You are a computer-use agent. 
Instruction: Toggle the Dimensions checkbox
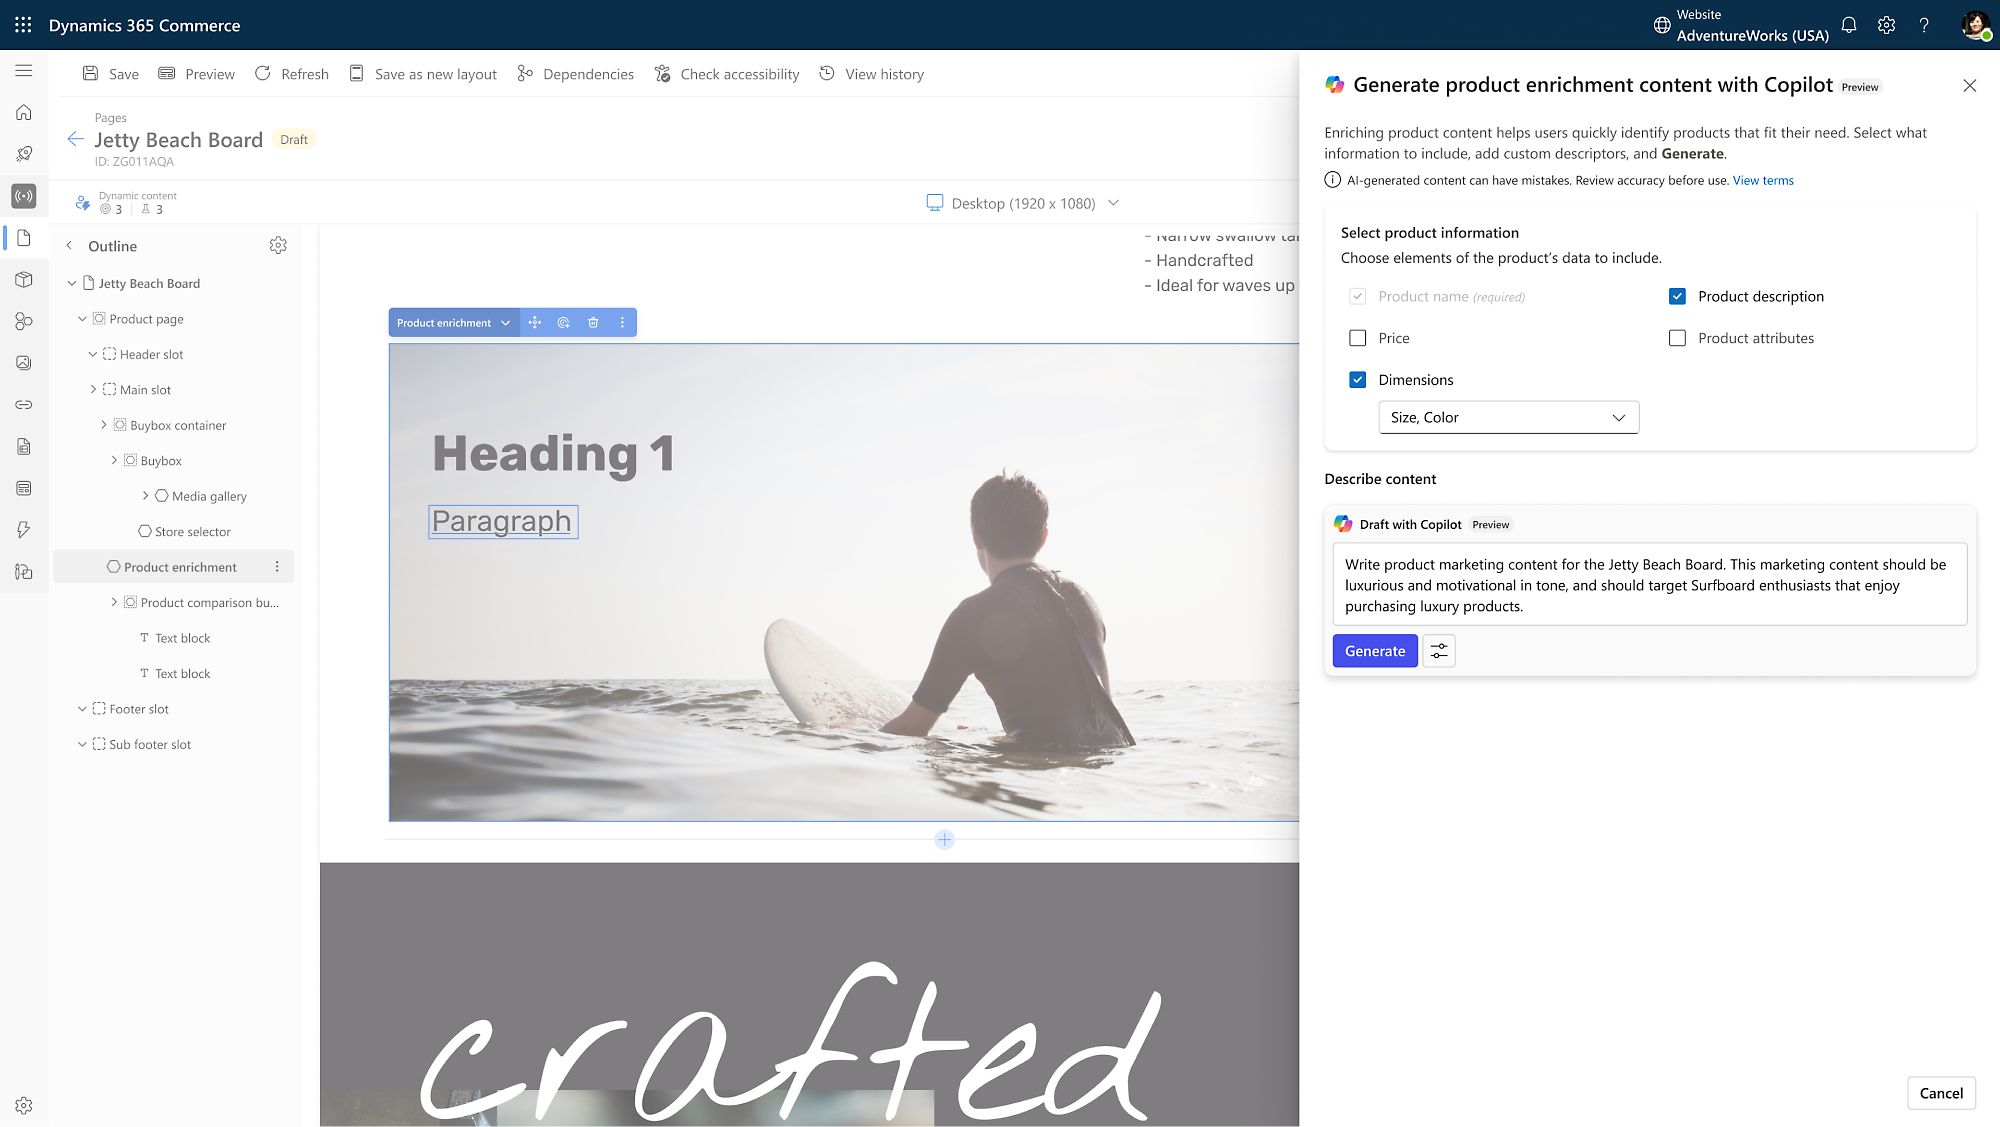coord(1357,379)
